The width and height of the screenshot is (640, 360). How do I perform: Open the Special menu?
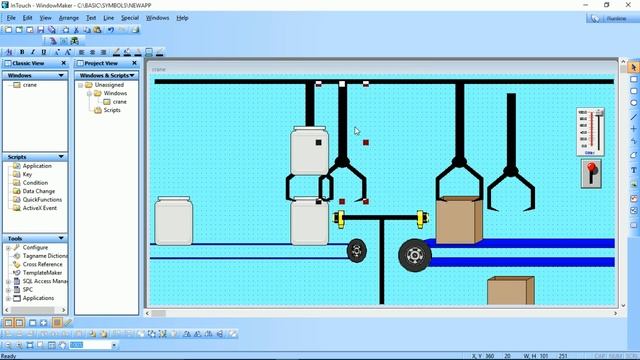pos(130,18)
